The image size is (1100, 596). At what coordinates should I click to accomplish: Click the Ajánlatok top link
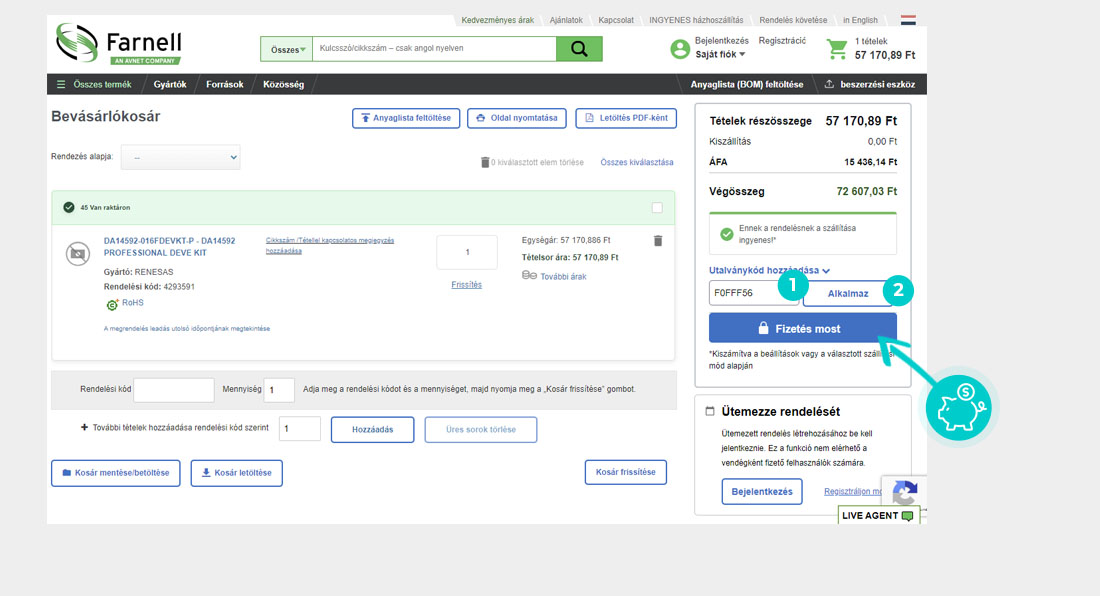(x=566, y=20)
